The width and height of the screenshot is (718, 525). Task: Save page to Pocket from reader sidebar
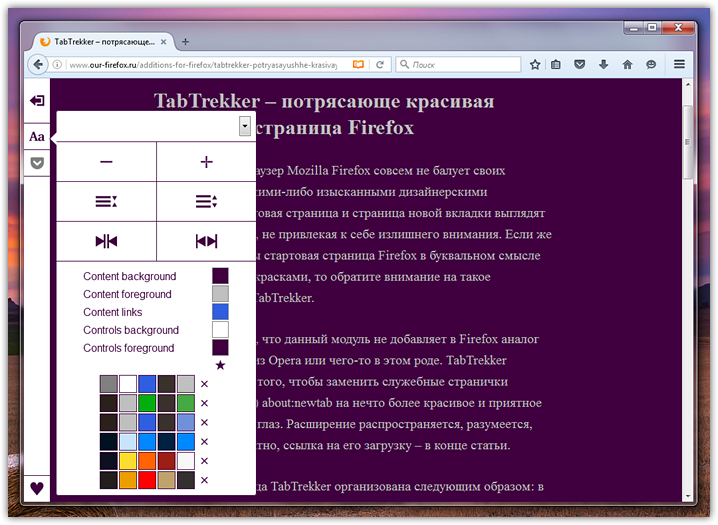[x=37, y=162]
